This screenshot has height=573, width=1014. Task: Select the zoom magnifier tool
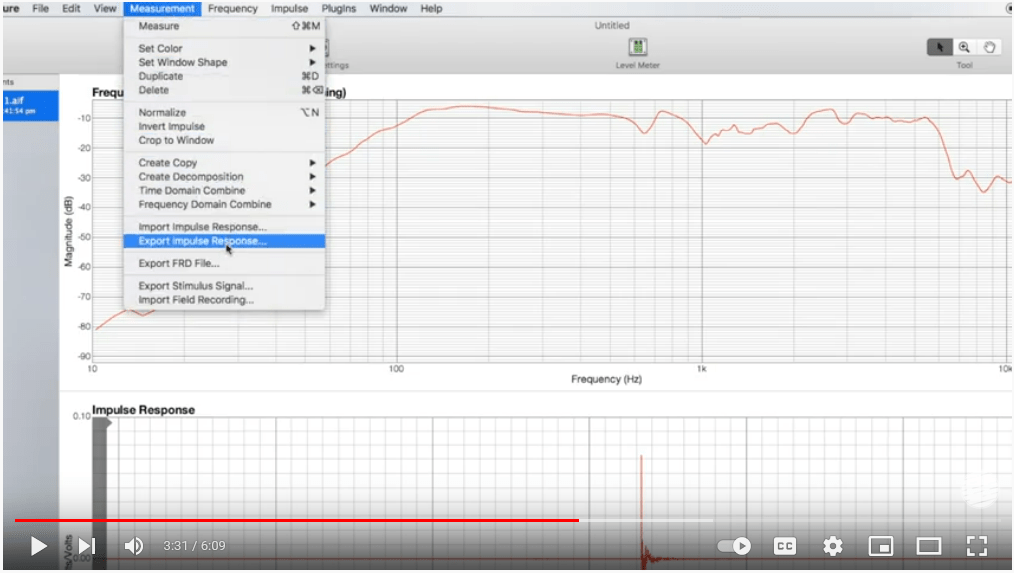964,47
